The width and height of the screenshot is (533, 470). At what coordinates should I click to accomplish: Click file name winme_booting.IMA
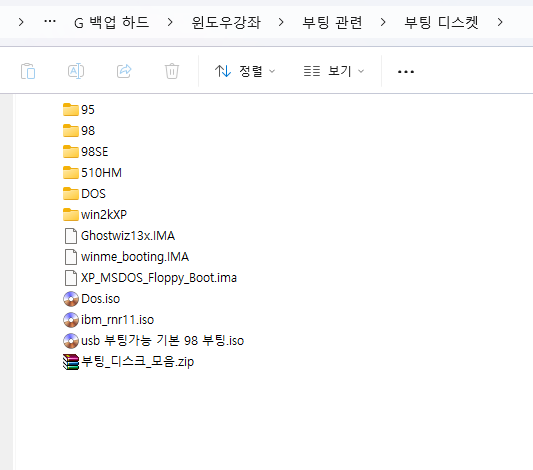pos(135,257)
